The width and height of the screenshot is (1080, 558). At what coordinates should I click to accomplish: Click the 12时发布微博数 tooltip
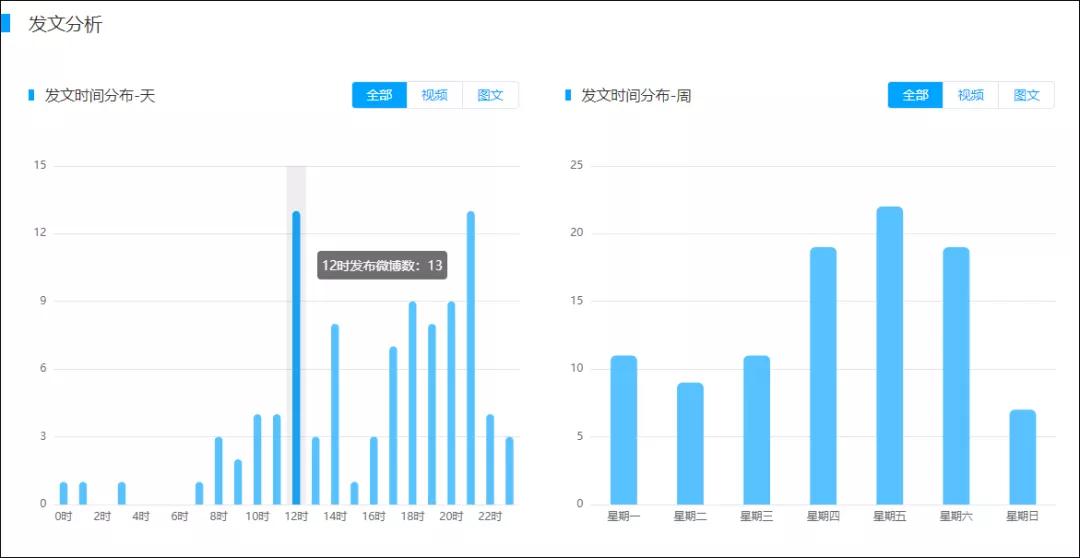382,265
